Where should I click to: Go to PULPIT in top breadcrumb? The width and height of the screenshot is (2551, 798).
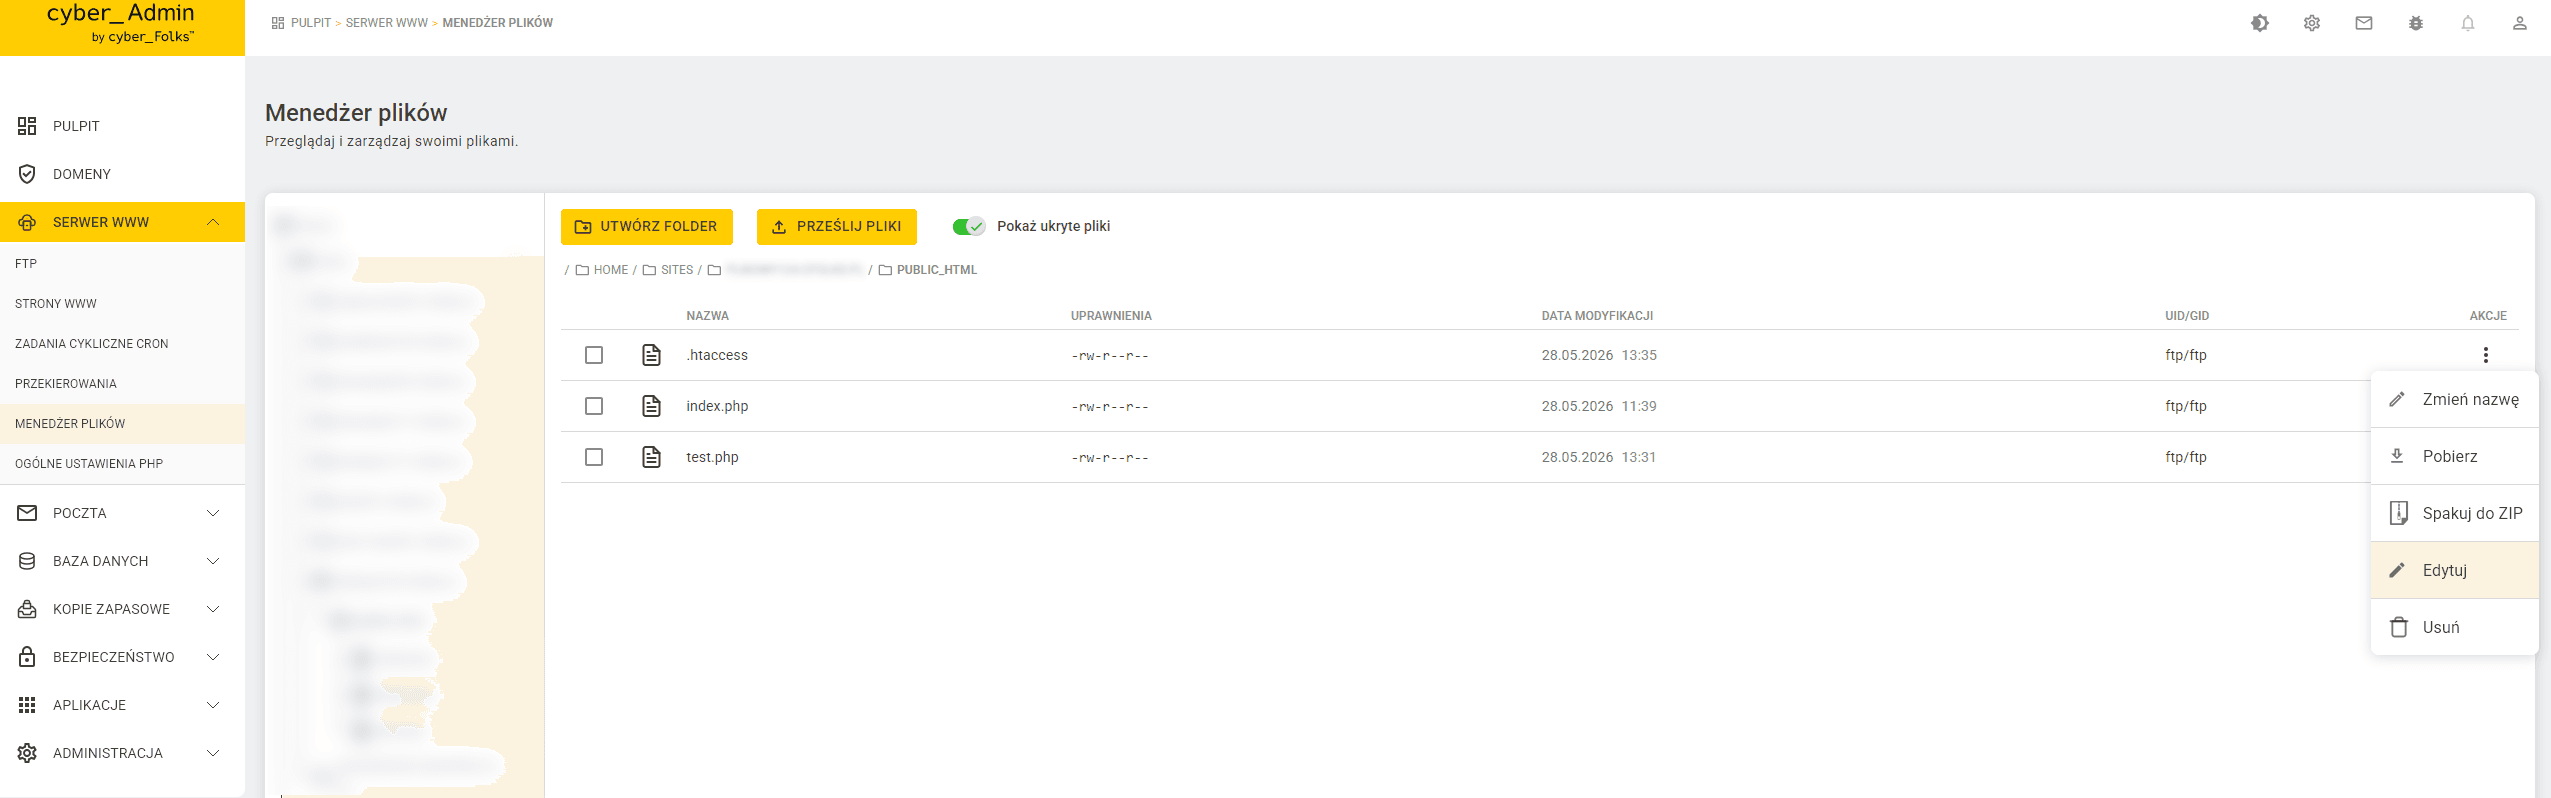[x=311, y=23]
